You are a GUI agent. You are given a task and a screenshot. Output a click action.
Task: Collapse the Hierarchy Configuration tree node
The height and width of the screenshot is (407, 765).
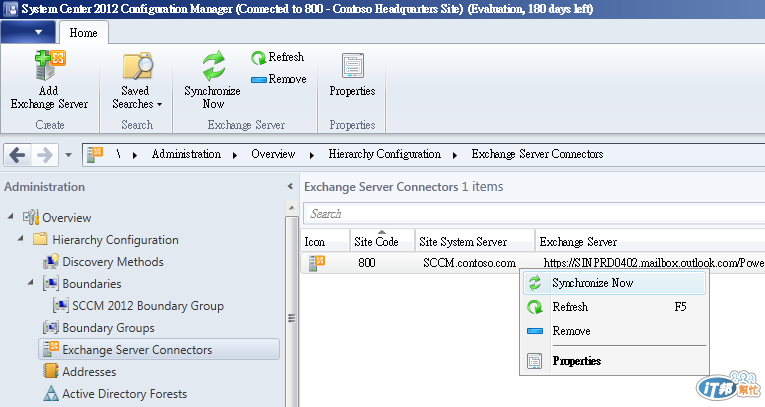pos(20,239)
